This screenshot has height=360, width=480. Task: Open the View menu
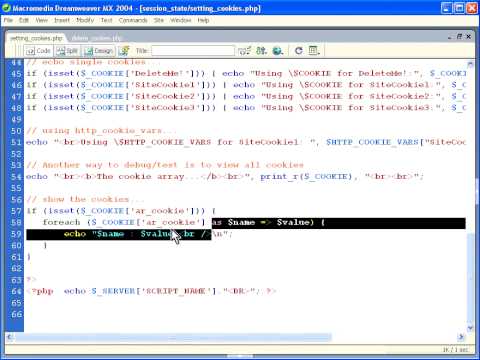tap(42, 20)
